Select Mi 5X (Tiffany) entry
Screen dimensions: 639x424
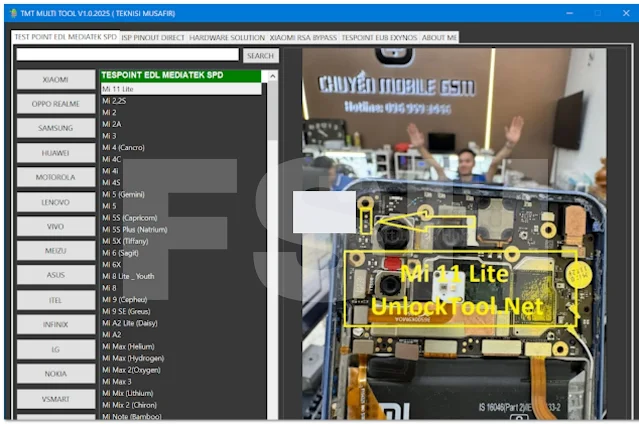125,241
